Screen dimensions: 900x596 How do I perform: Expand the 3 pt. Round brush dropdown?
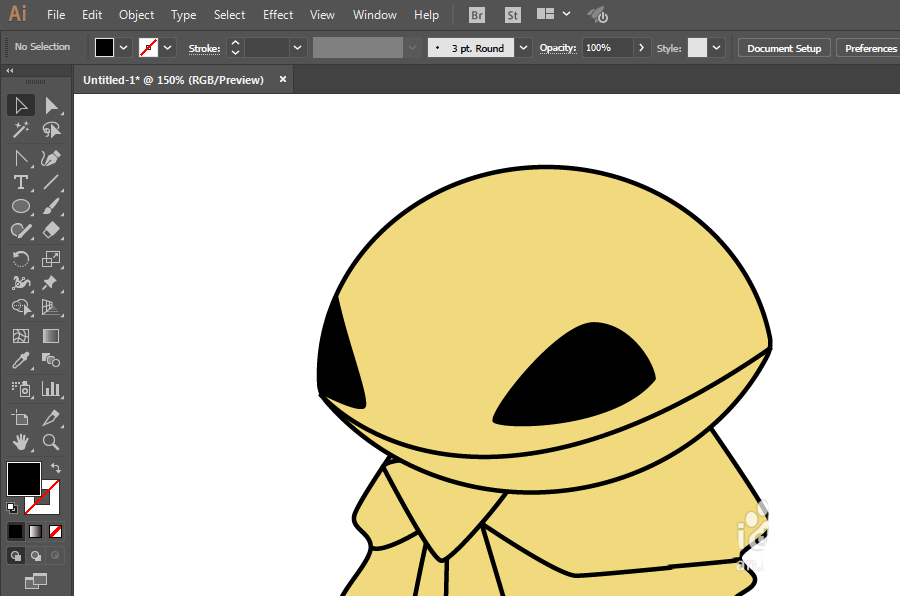coord(524,48)
